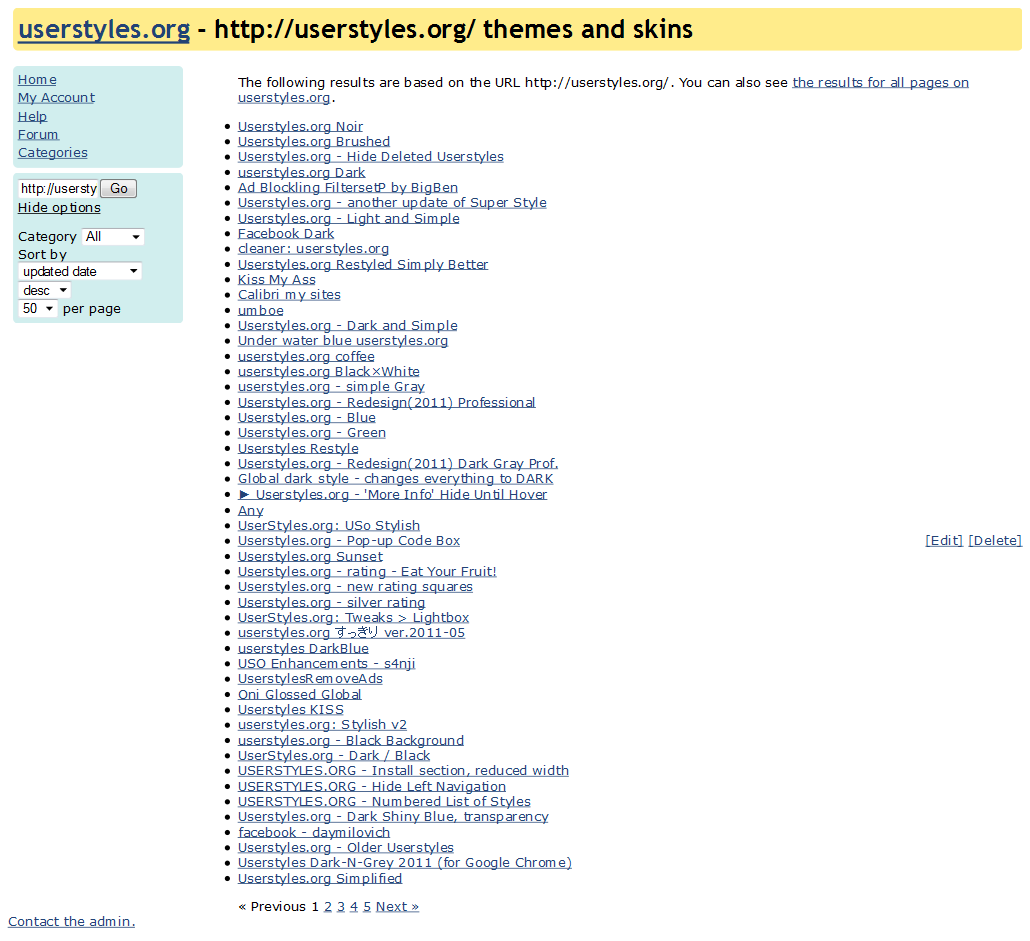
Task: Go to My Account
Action: [55, 97]
